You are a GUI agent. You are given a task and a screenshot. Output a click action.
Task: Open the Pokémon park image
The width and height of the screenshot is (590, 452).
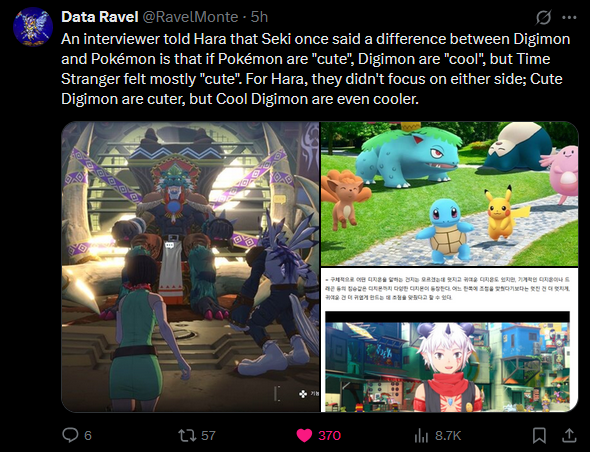[x=449, y=193]
